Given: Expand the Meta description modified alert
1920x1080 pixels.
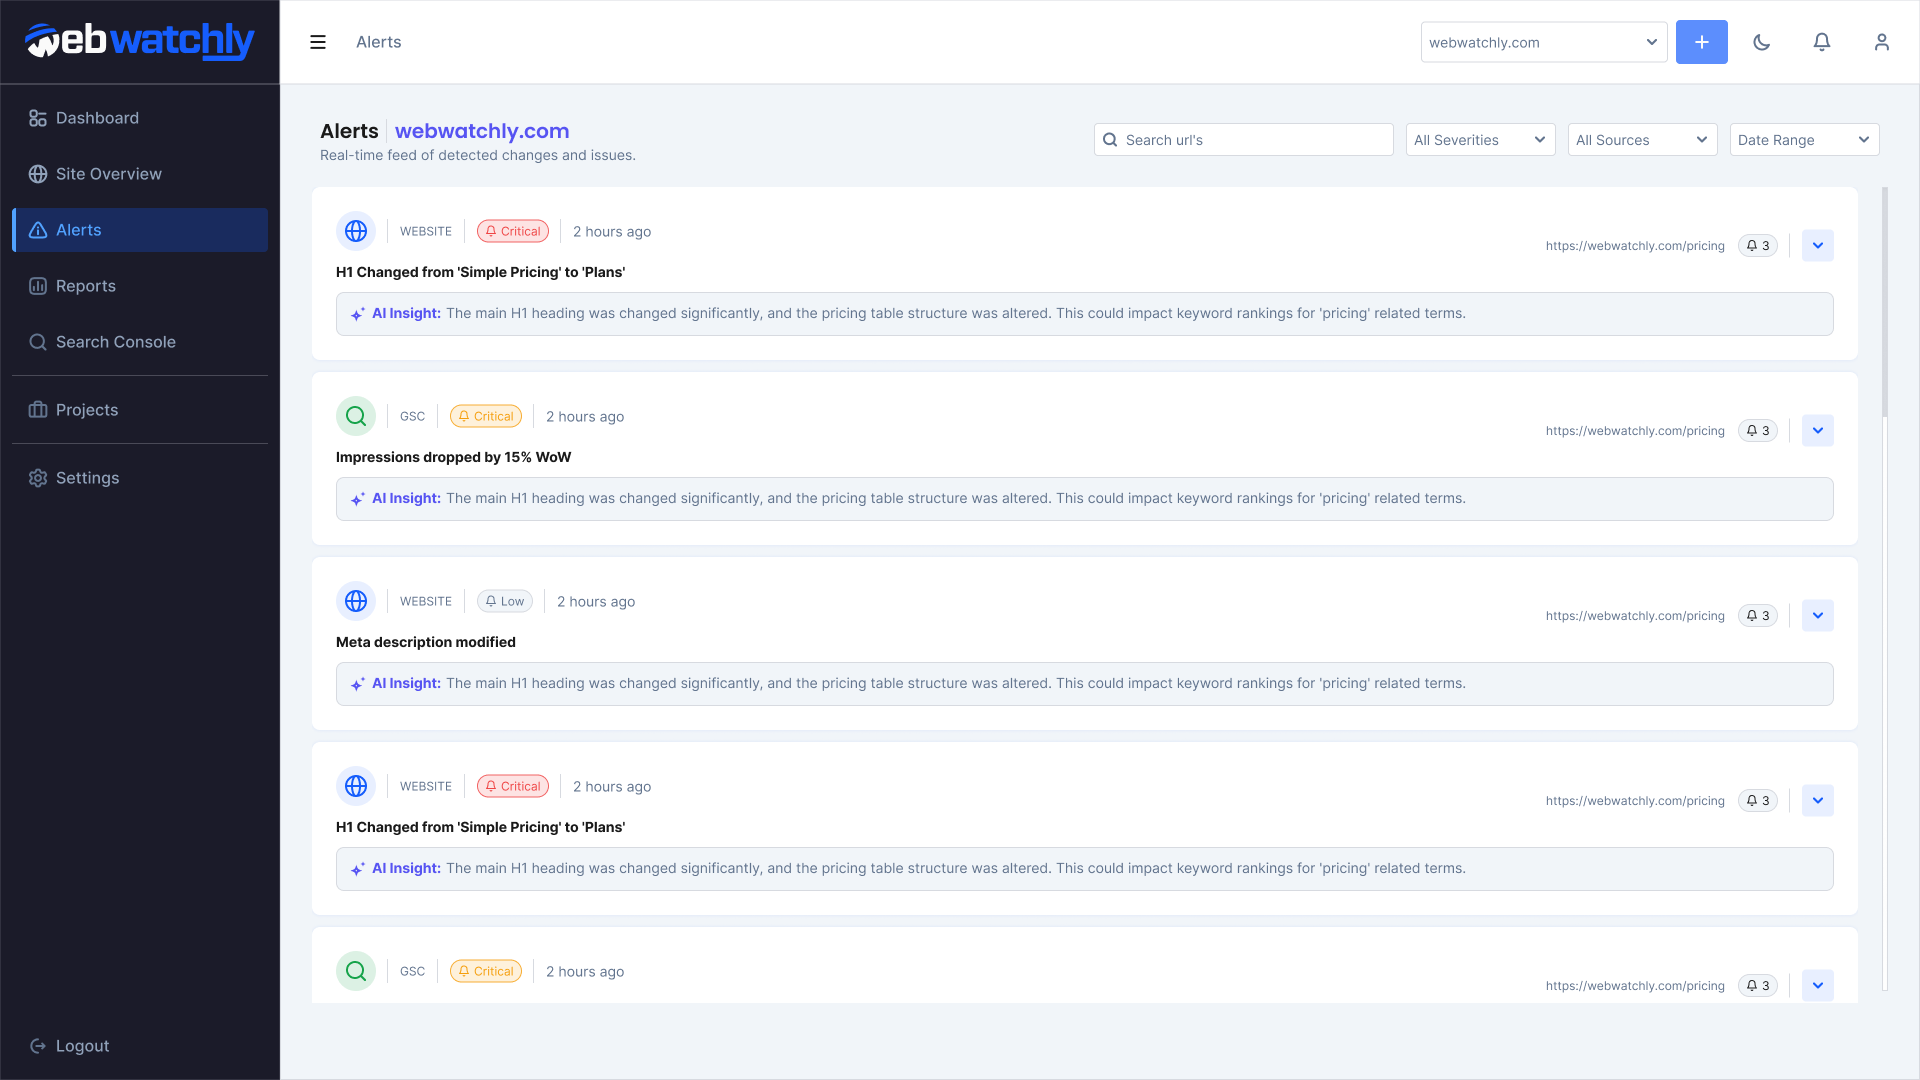Looking at the screenshot, I should click(x=1818, y=616).
